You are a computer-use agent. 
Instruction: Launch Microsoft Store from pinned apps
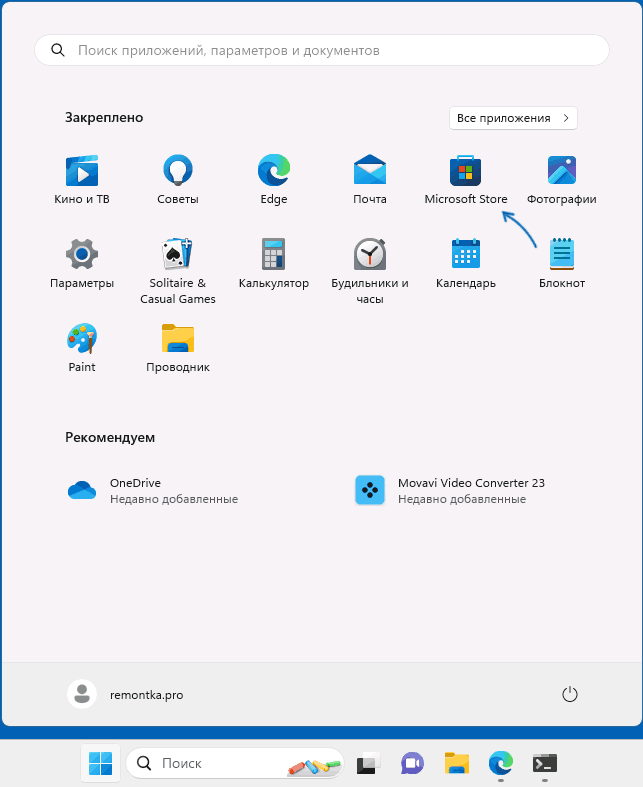tap(466, 180)
